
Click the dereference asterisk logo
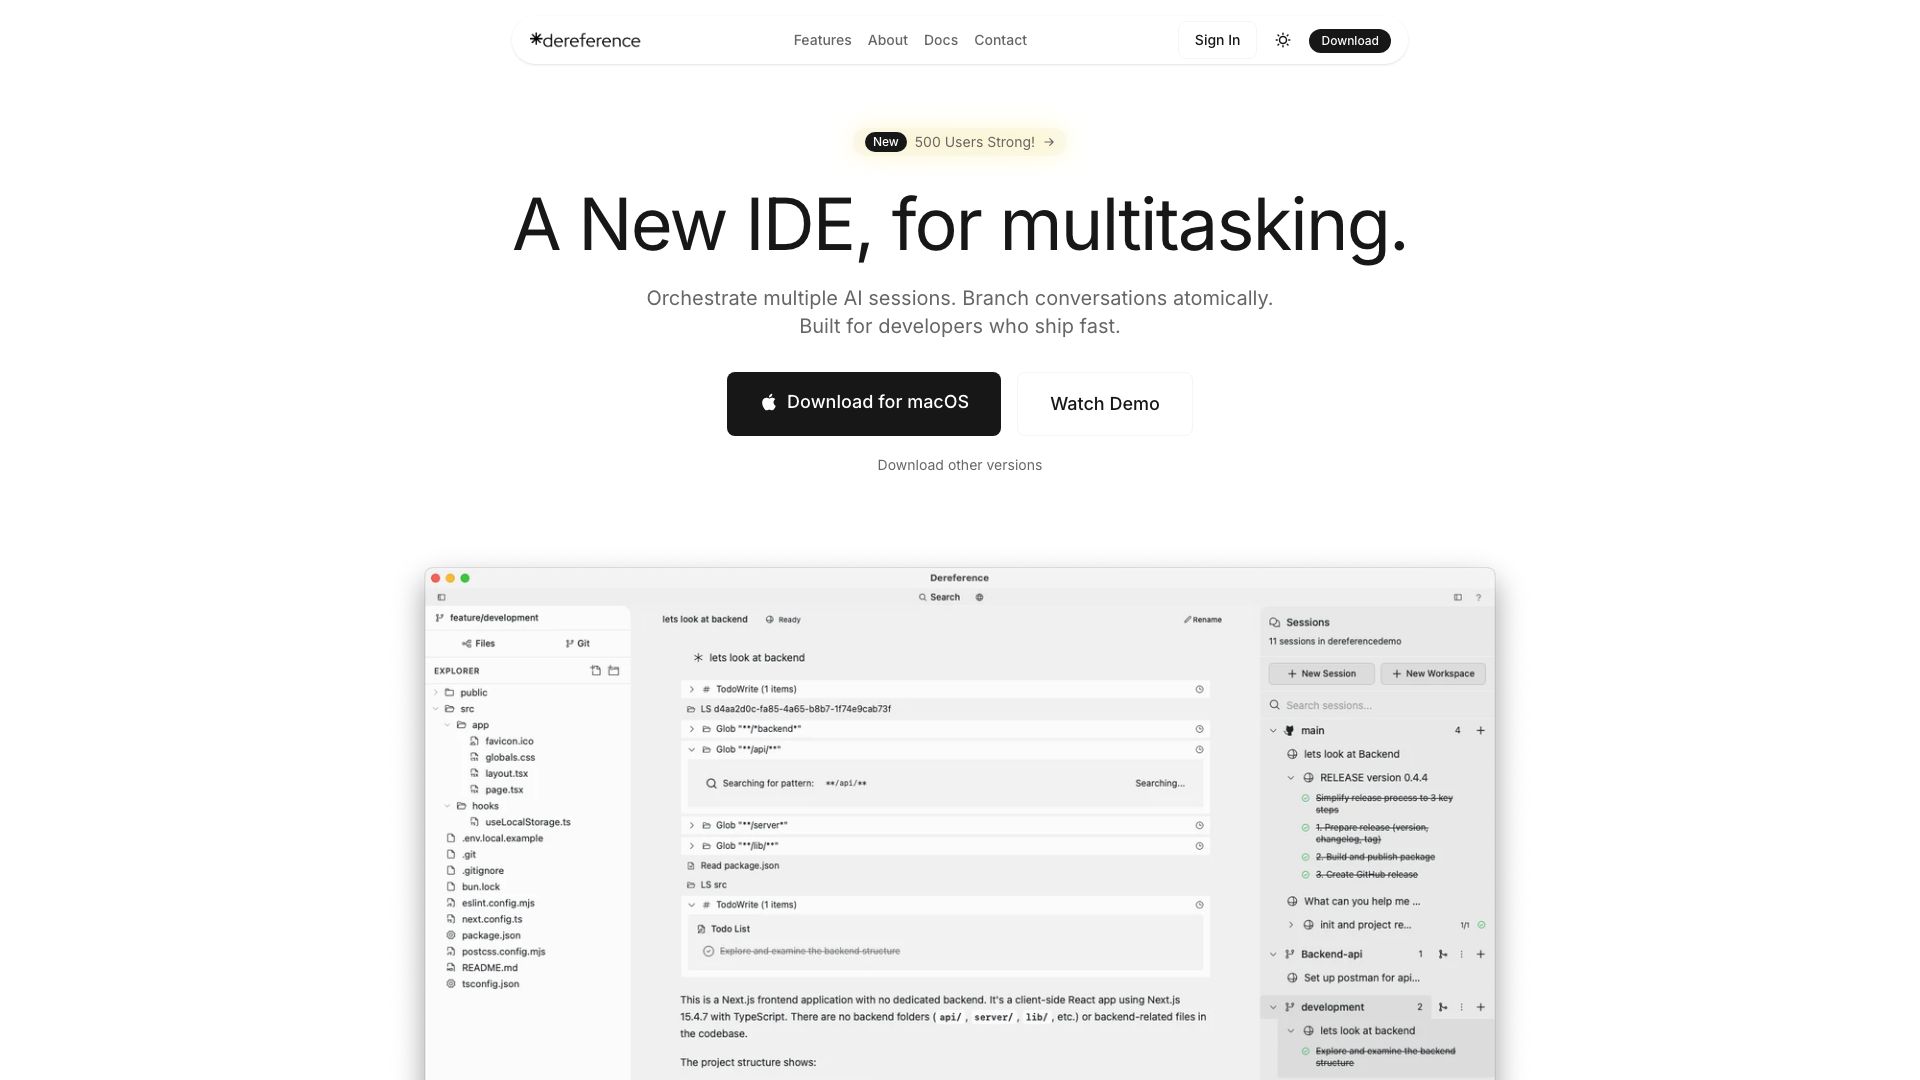[x=536, y=40]
